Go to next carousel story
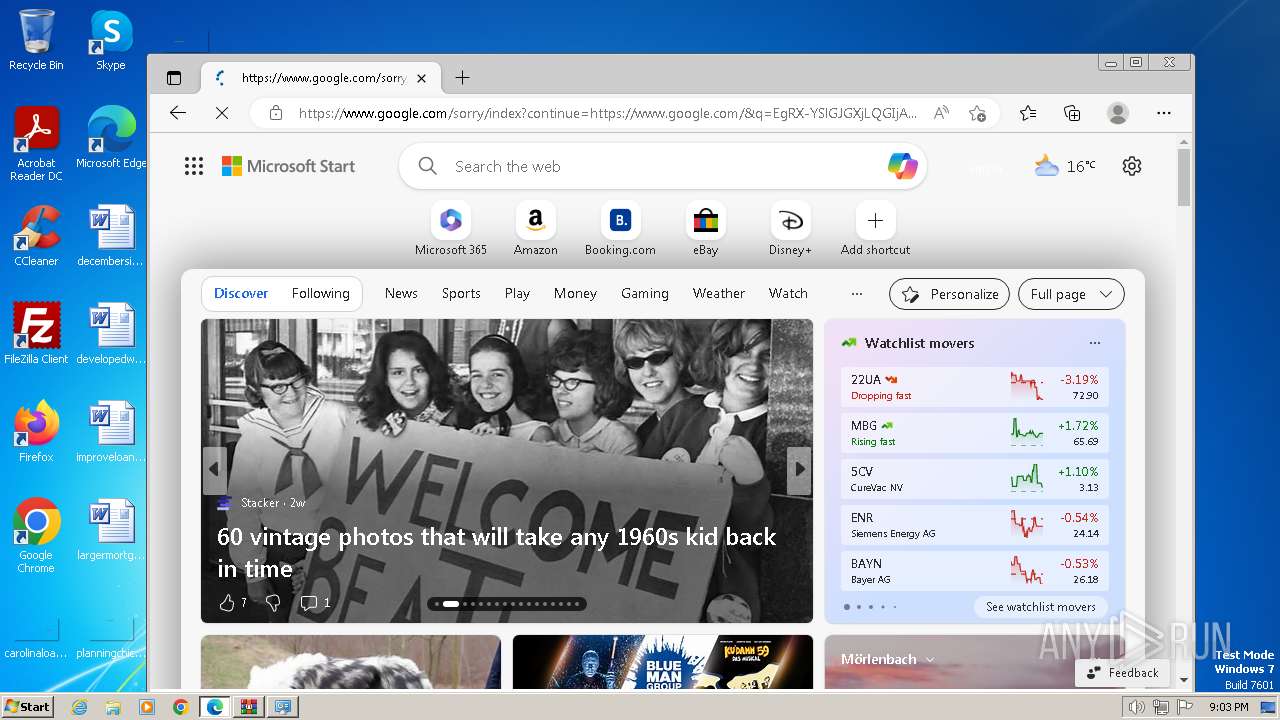The height and width of the screenshot is (720, 1280). pos(799,470)
